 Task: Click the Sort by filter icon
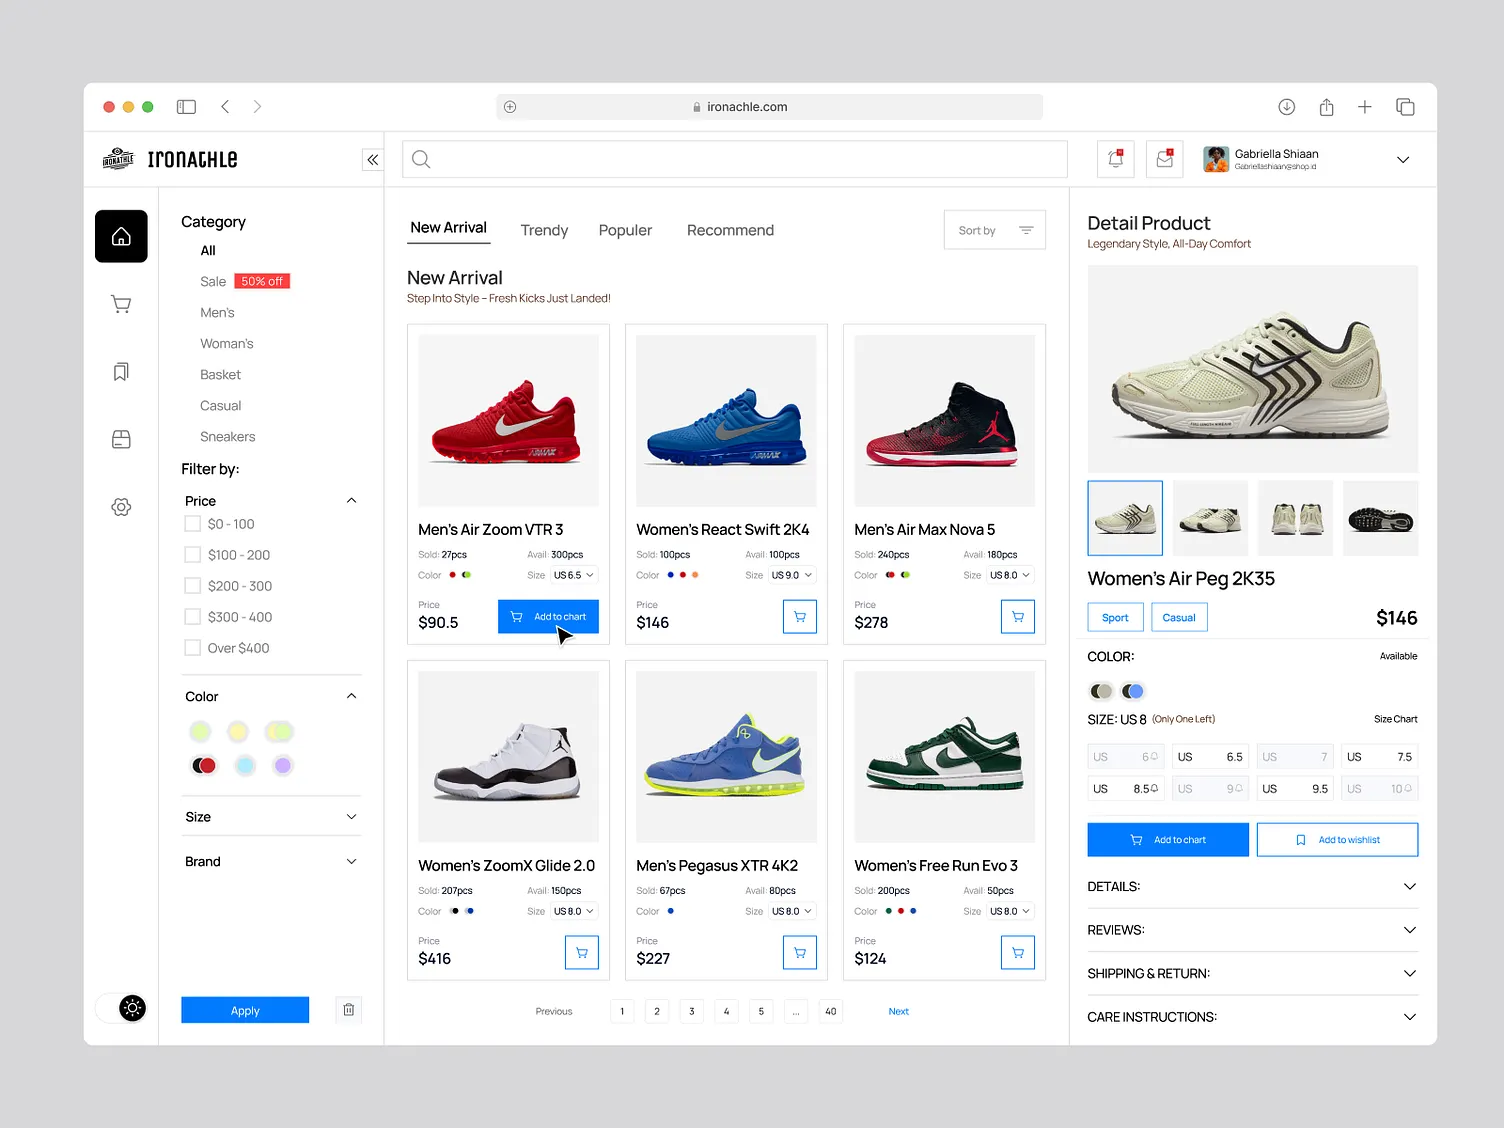(1026, 230)
